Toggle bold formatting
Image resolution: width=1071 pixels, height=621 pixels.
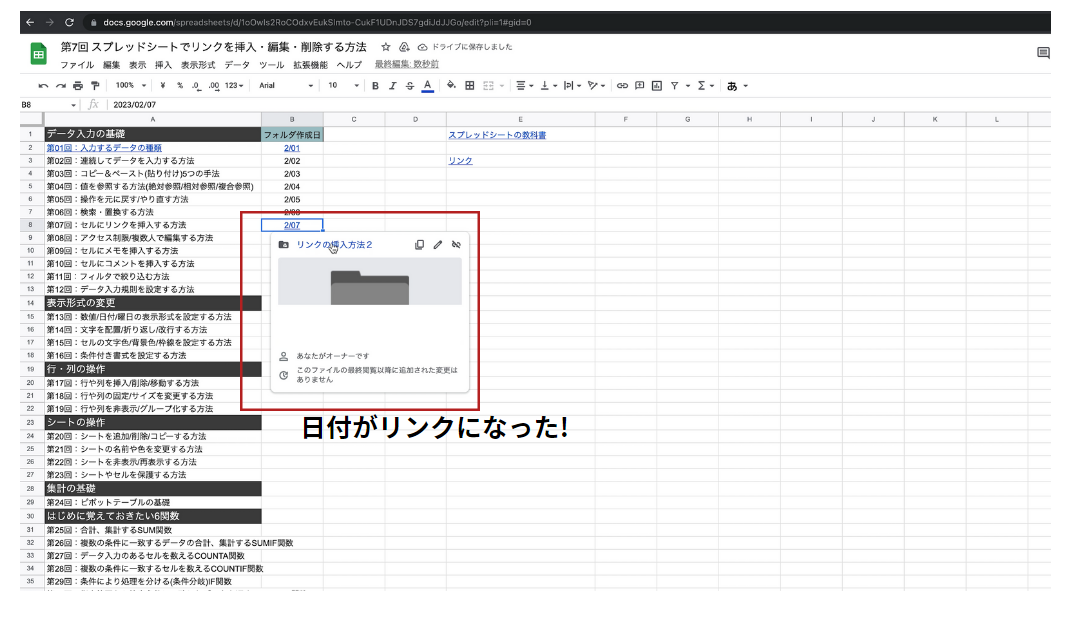376,86
